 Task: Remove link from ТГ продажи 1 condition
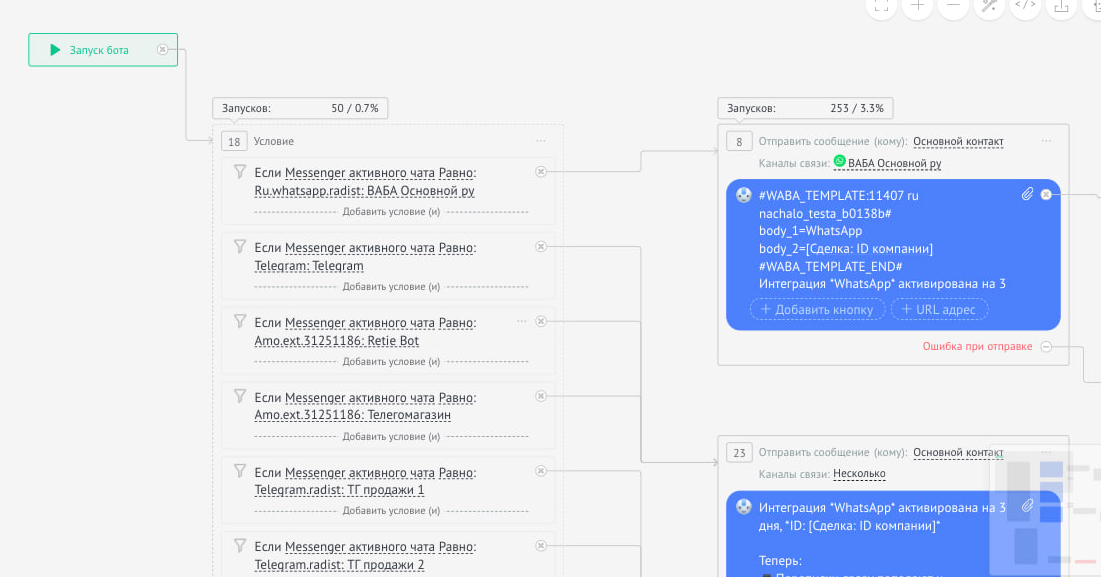pyautogui.click(x=541, y=471)
